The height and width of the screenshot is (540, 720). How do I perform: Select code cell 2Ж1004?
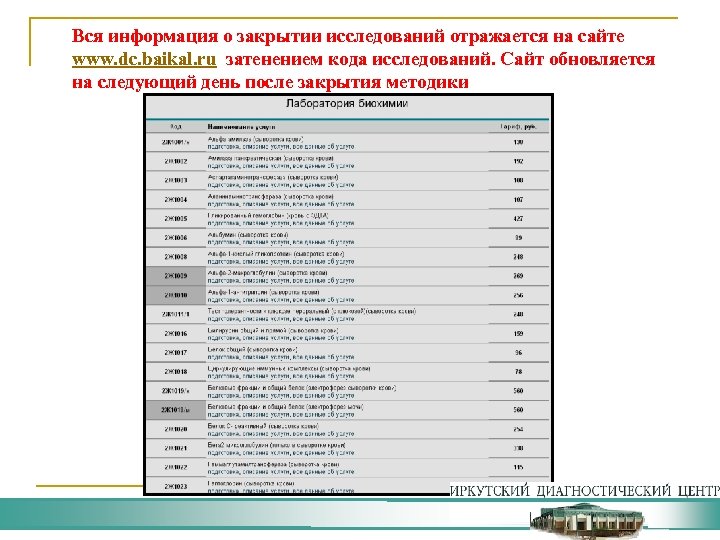[x=176, y=199]
